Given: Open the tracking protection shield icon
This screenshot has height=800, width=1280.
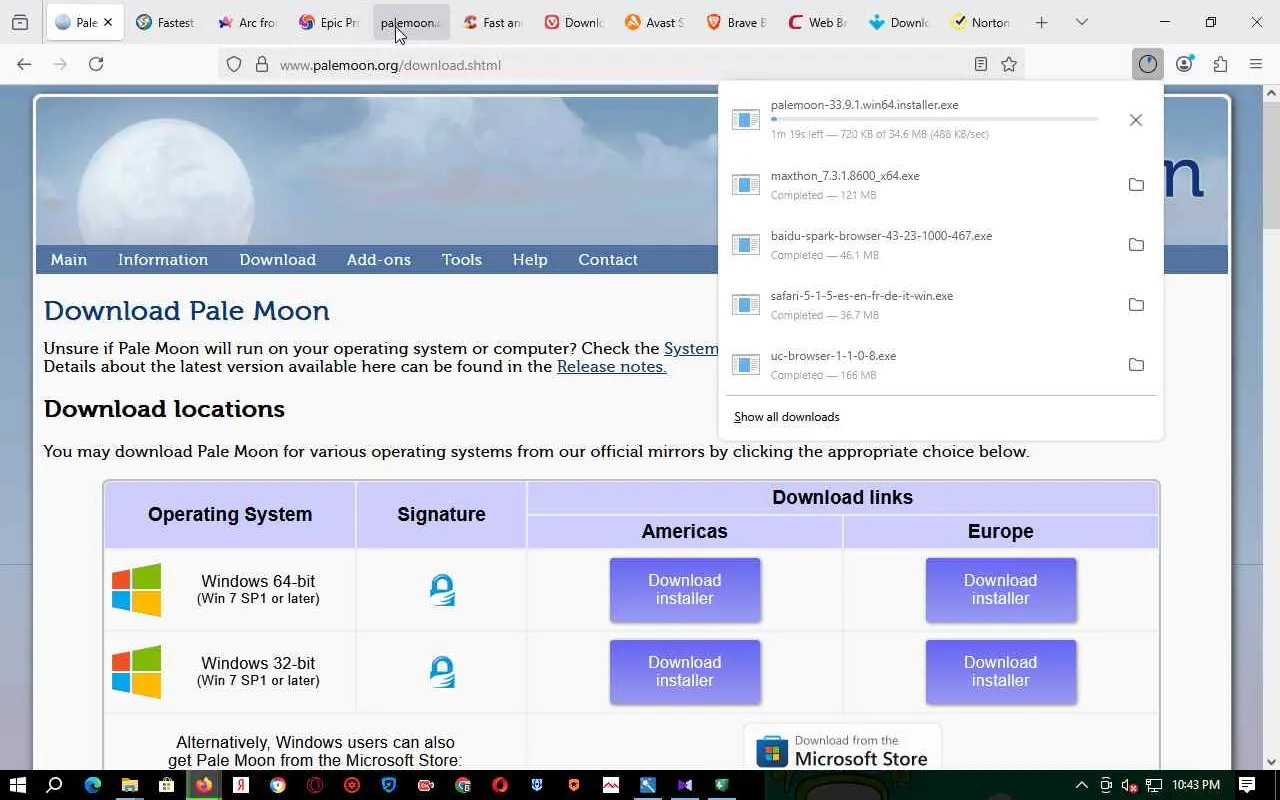Looking at the screenshot, I should pyautogui.click(x=234, y=64).
